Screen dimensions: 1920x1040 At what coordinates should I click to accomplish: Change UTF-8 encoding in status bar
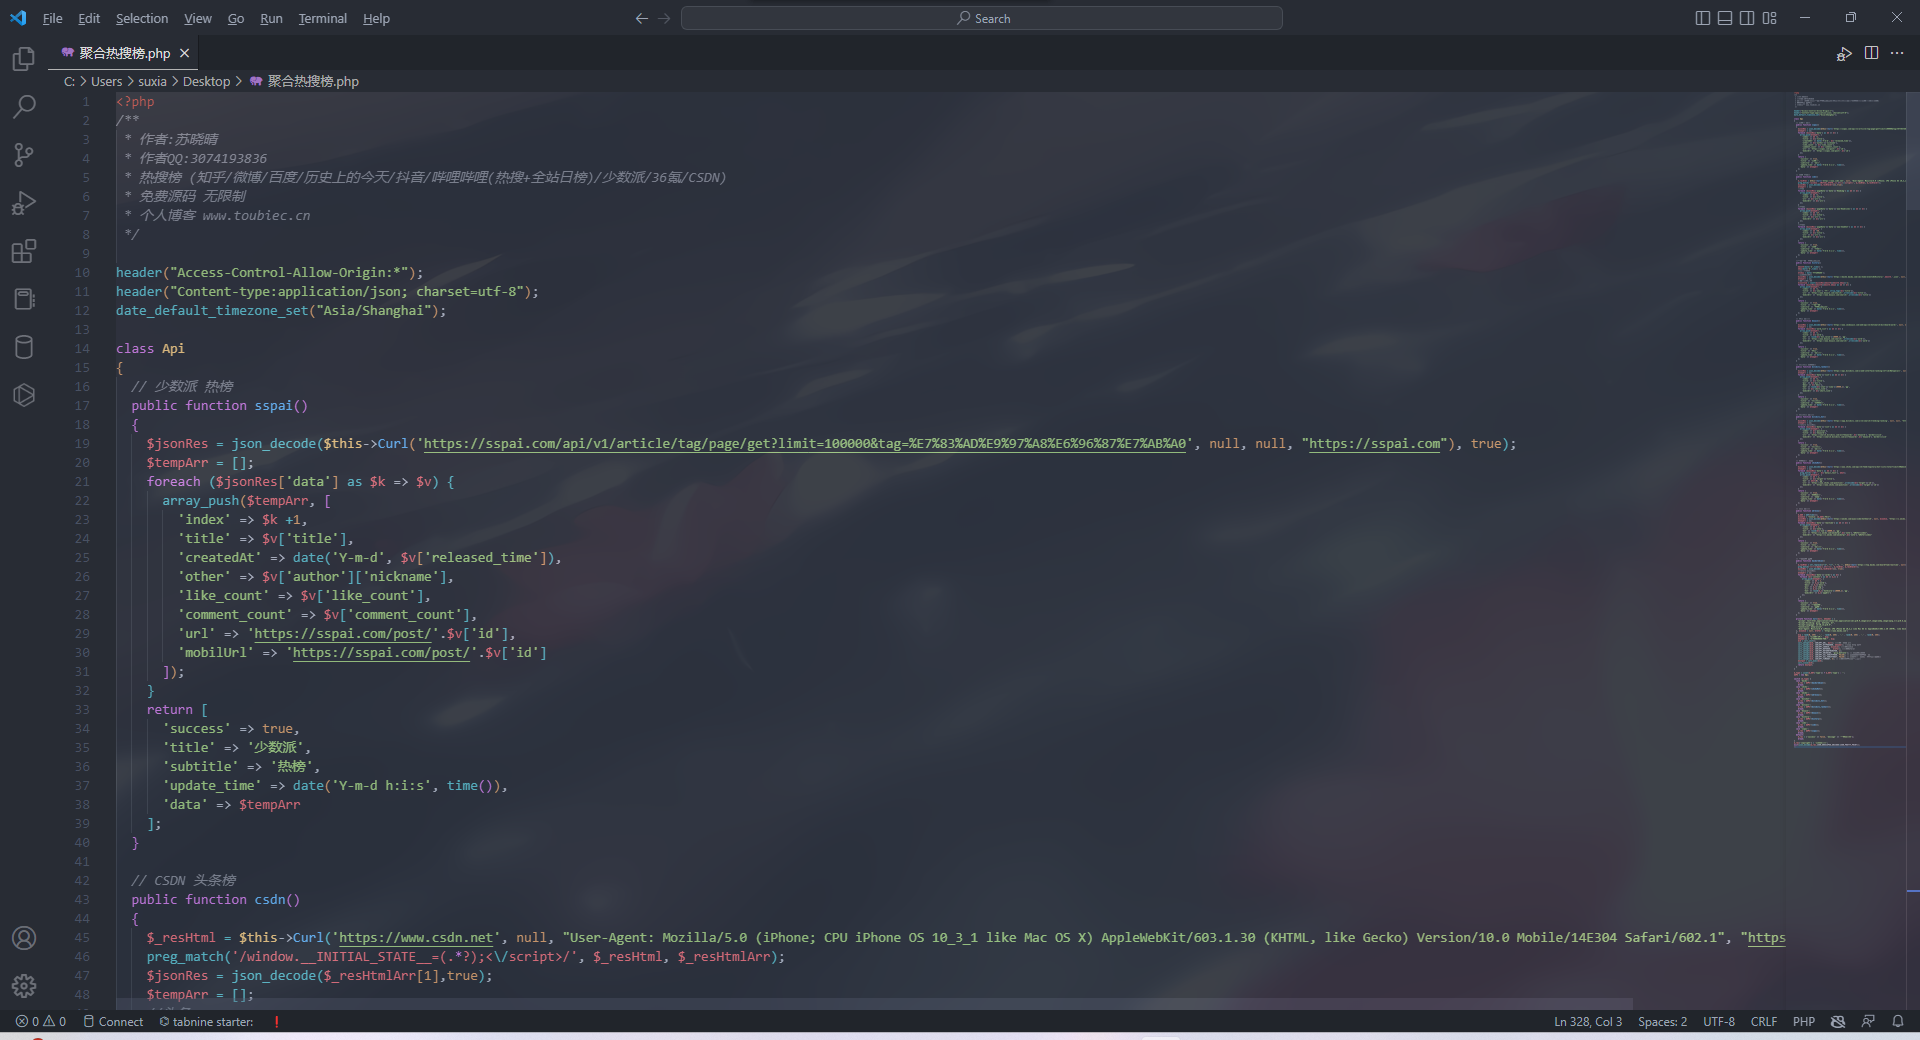point(1718,1021)
